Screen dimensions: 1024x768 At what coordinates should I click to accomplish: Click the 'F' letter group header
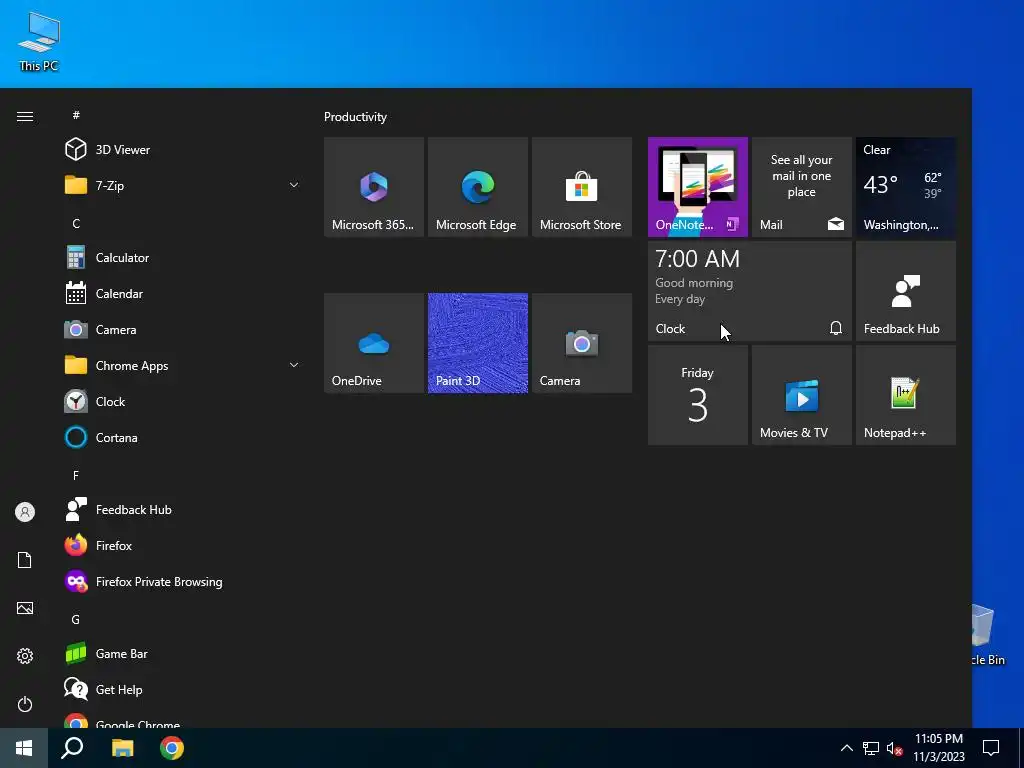76,475
